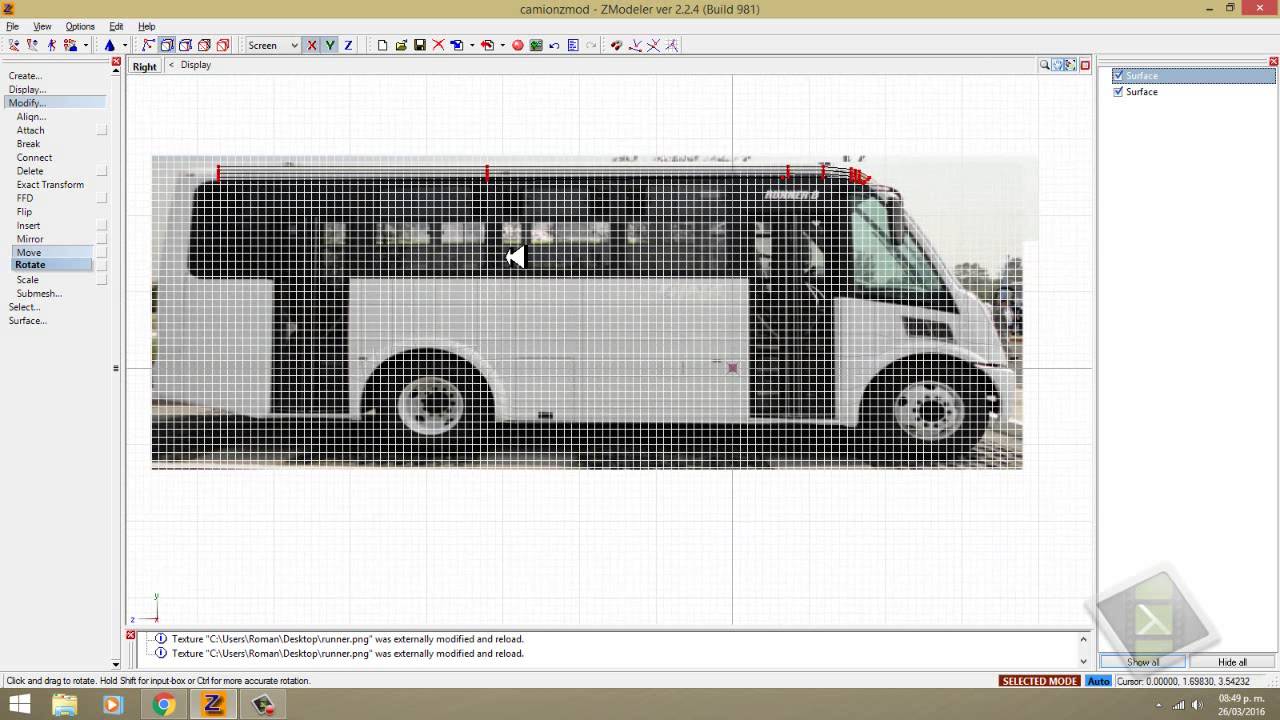Click the red X delete toolbar icon
Viewport: 1280px width, 720px height.
point(438,45)
